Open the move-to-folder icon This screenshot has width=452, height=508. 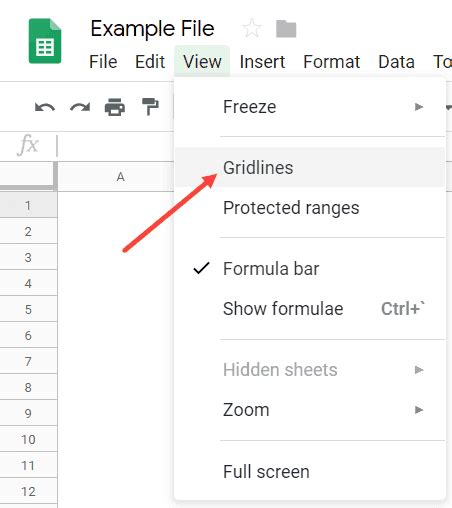tap(286, 29)
